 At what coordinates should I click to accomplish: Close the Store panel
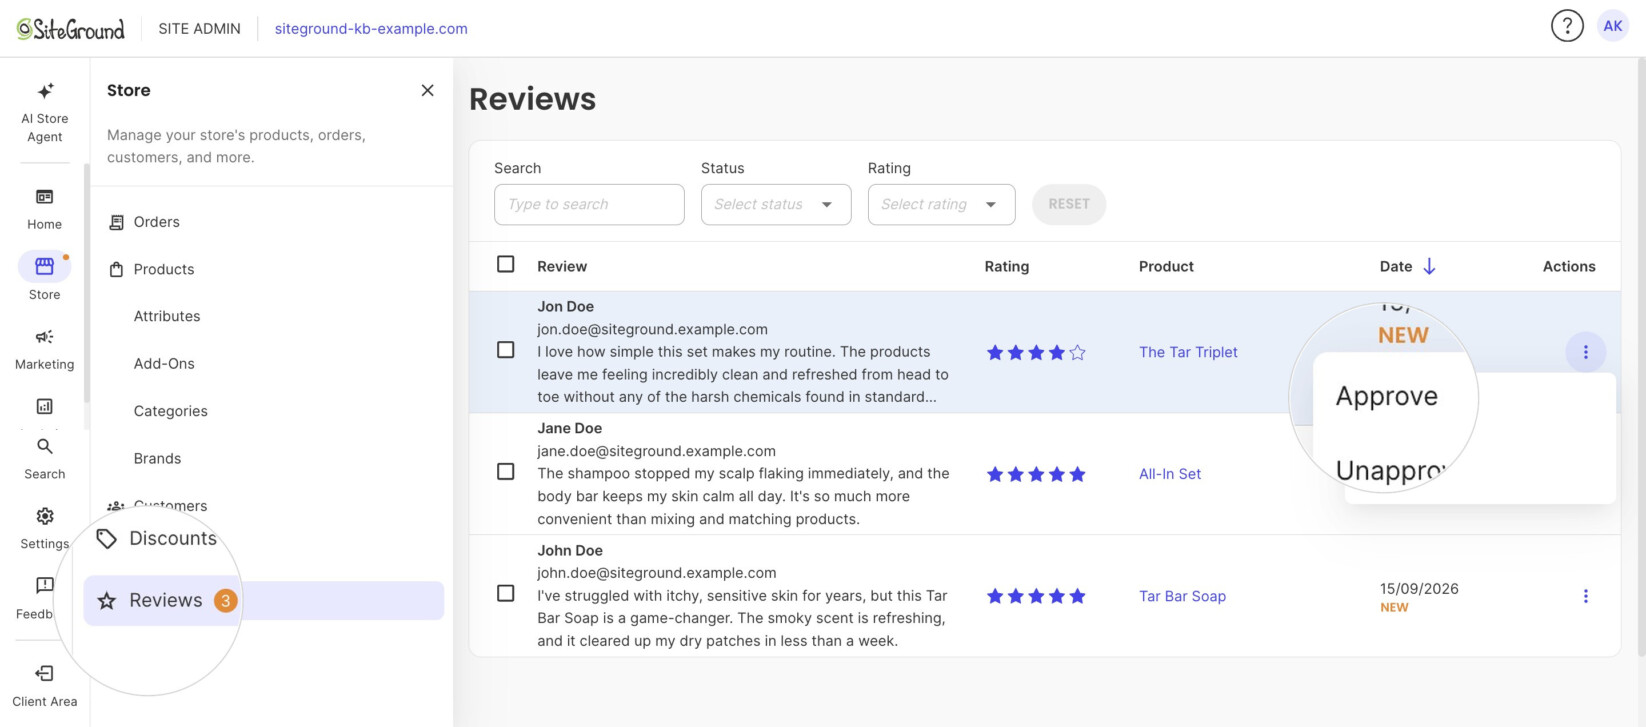[x=428, y=90]
